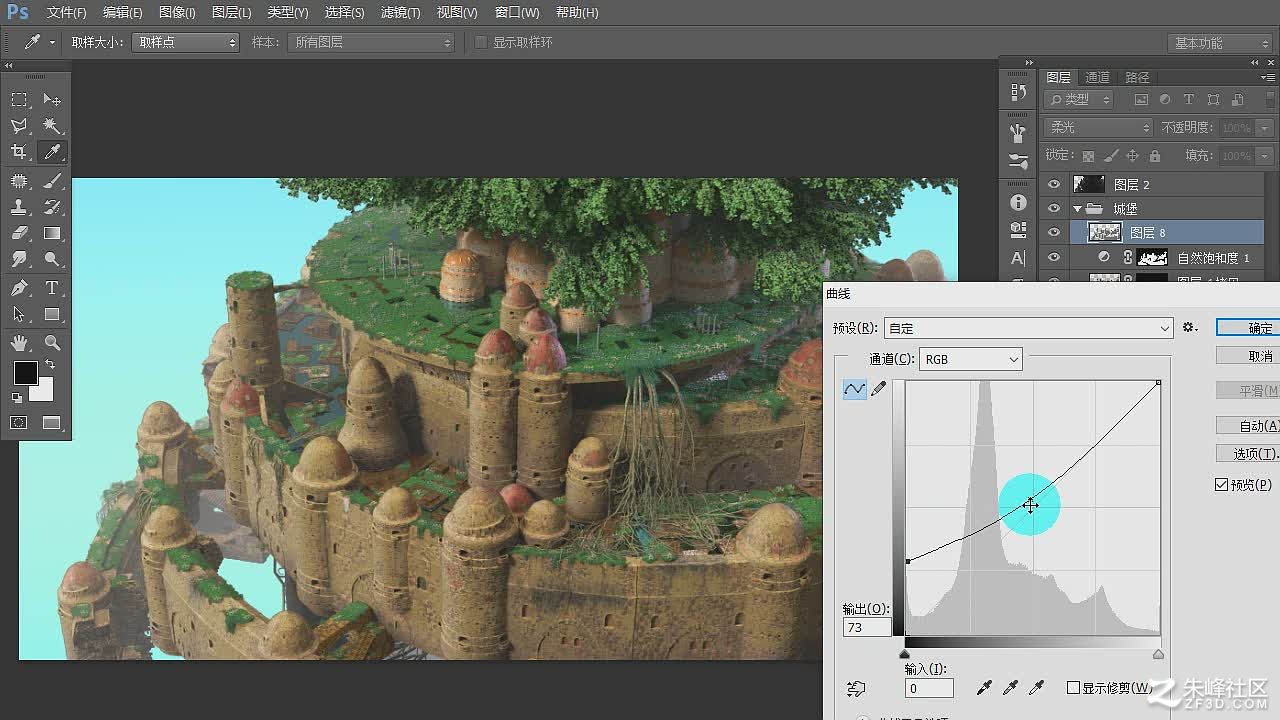This screenshot has height=720, width=1280.
Task: Open the 取样大小 sample size dropdown
Action: [x=185, y=42]
